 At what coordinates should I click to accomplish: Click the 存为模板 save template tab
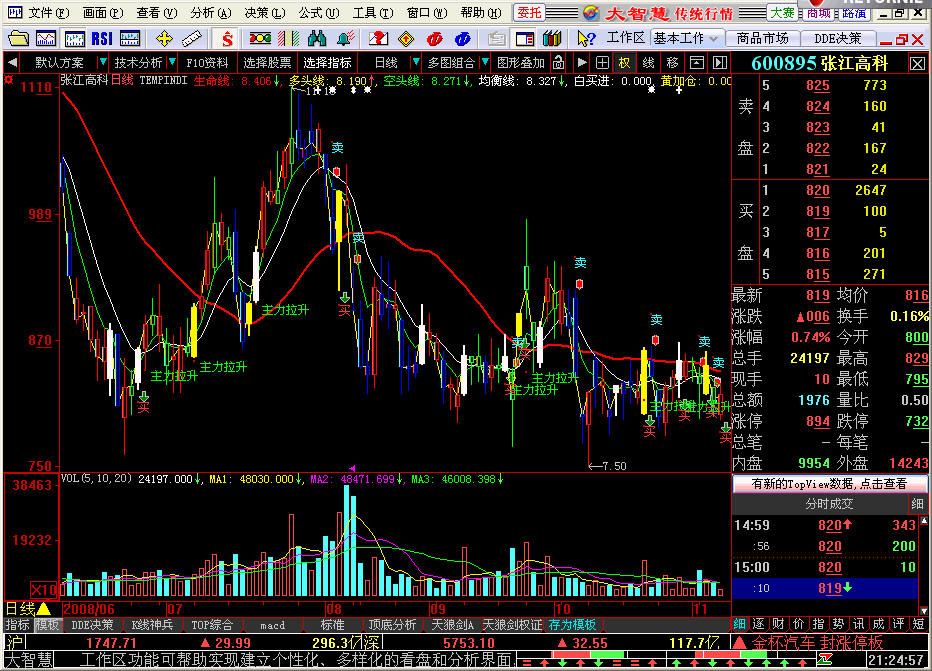(572, 625)
